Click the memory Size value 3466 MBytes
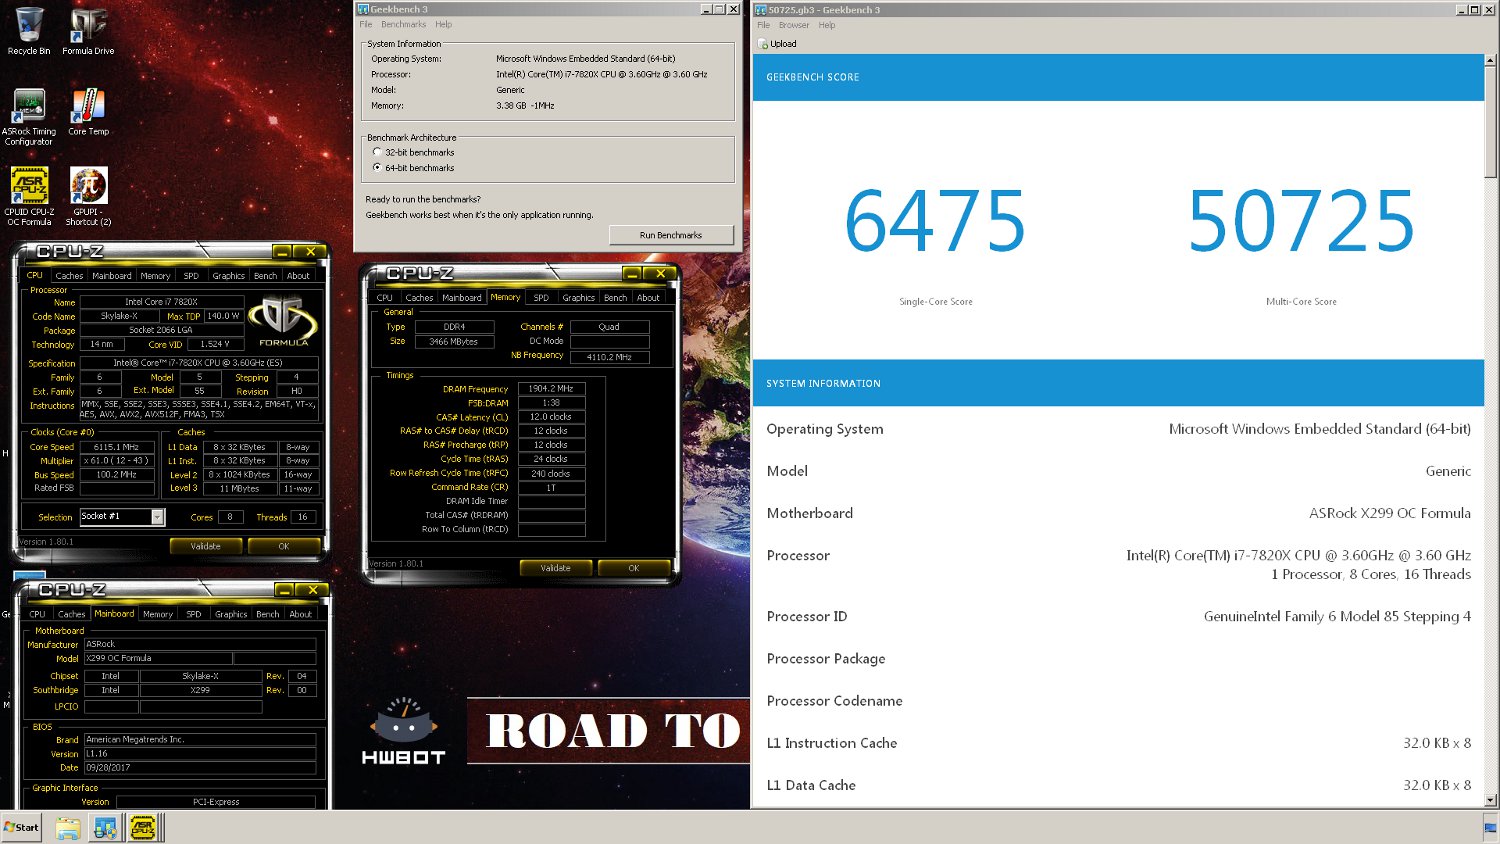Image resolution: width=1500 pixels, height=844 pixels. [454, 342]
